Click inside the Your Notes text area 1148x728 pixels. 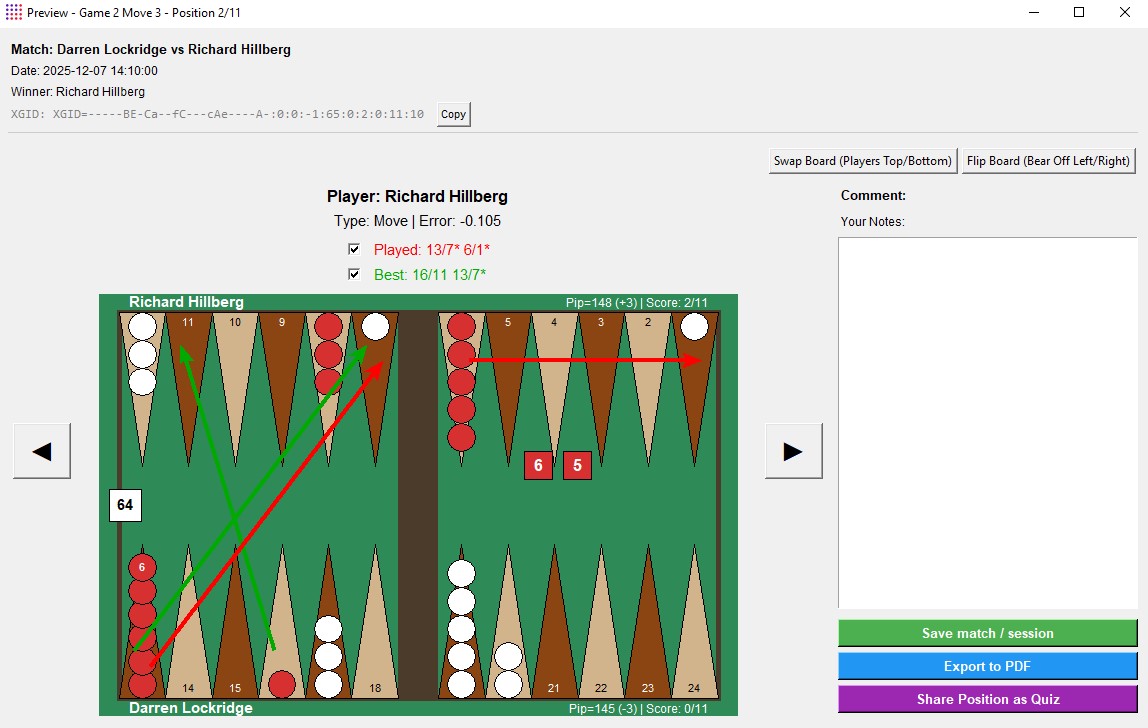coord(987,422)
